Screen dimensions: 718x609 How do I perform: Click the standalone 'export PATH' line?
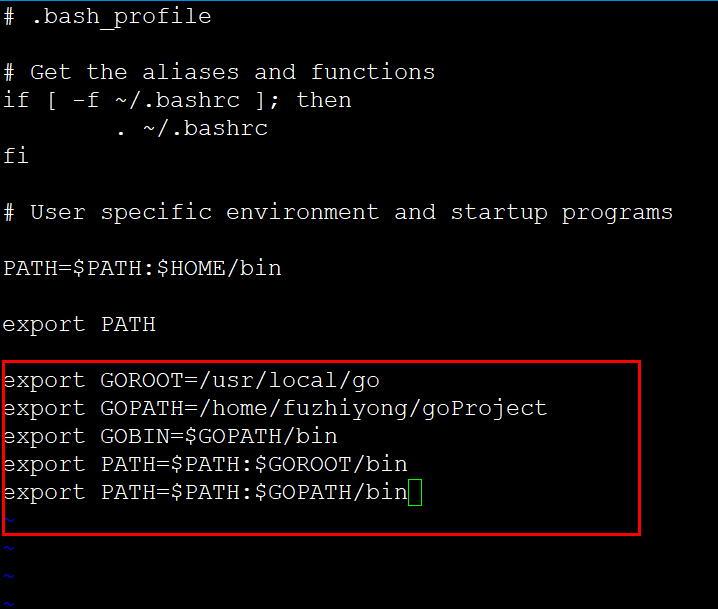79,325
